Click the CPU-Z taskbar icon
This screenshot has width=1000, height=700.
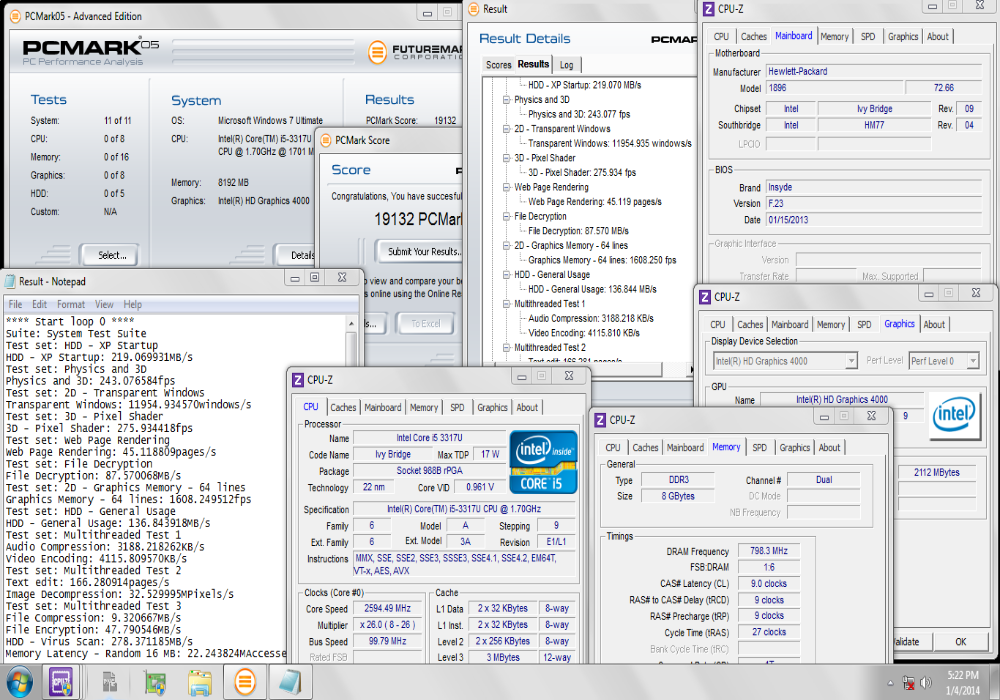(x=62, y=682)
